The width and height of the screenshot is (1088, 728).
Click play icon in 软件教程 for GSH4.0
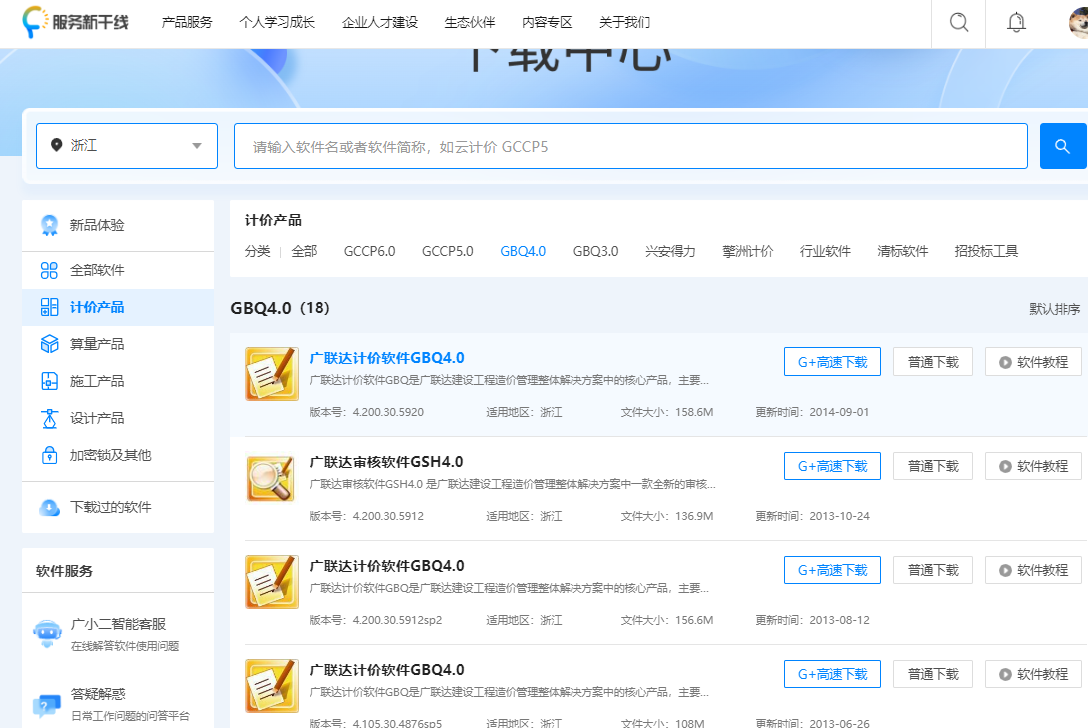point(1005,466)
